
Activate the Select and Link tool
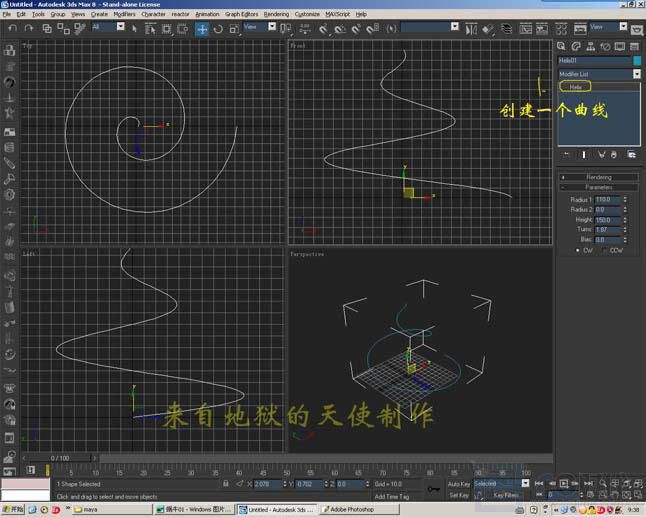[47, 28]
